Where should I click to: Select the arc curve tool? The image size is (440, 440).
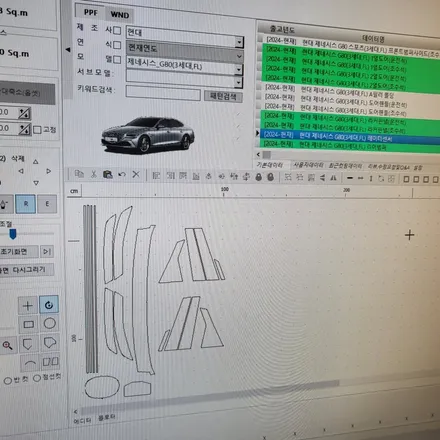(30, 363)
